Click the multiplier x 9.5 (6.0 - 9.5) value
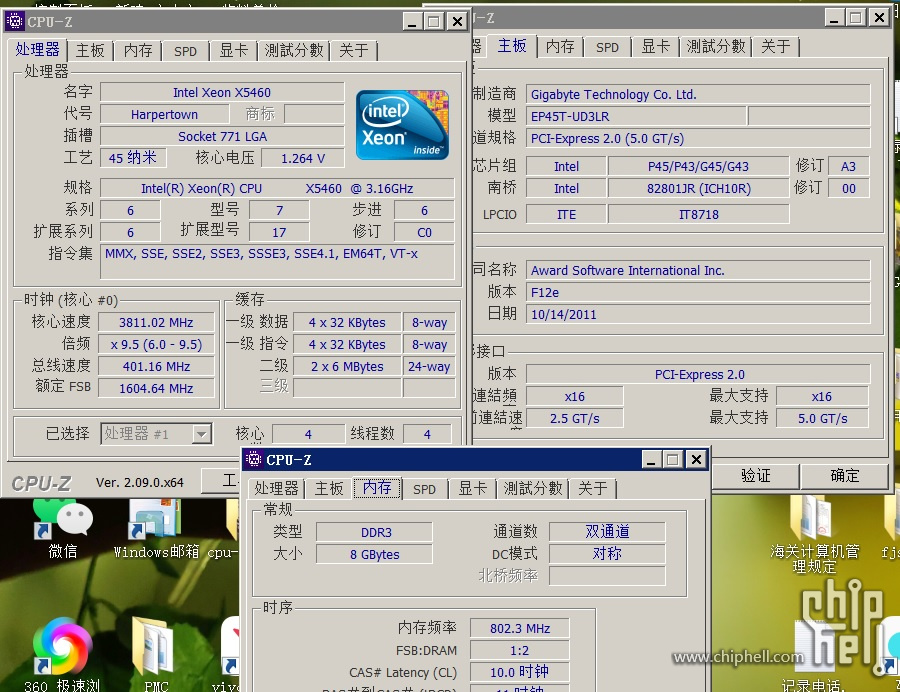Image resolution: width=900 pixels, height=692 pixels. coord(156,344)
